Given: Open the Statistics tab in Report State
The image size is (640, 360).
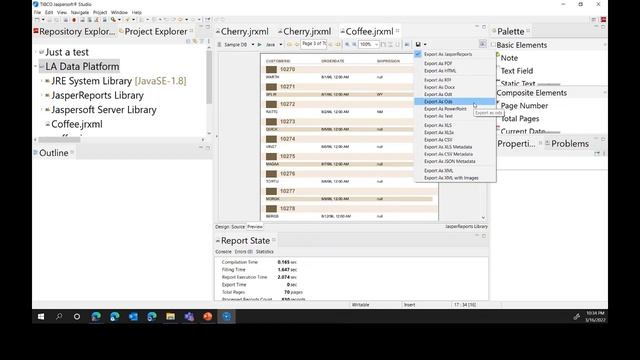Looking at the screenshot, I should point(264,252).
